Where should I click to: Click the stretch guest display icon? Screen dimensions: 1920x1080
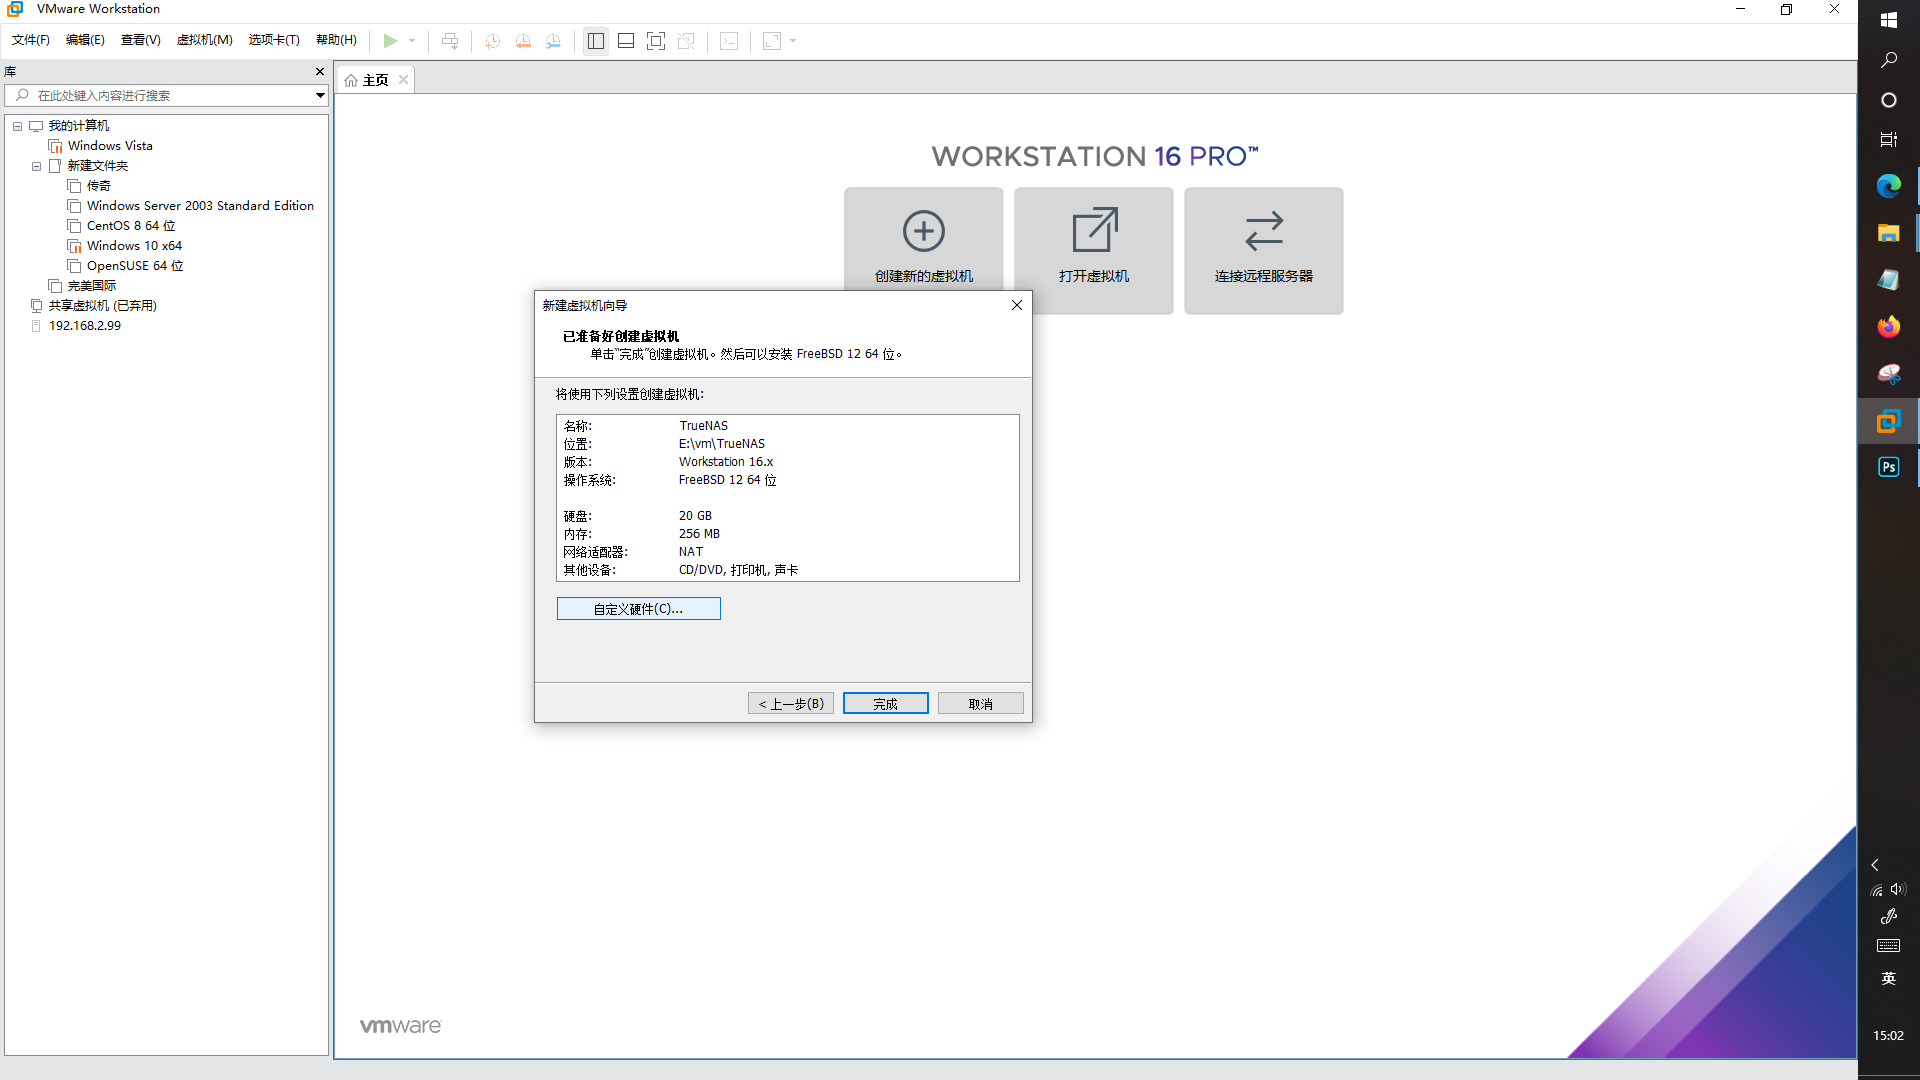pos(772,41)
